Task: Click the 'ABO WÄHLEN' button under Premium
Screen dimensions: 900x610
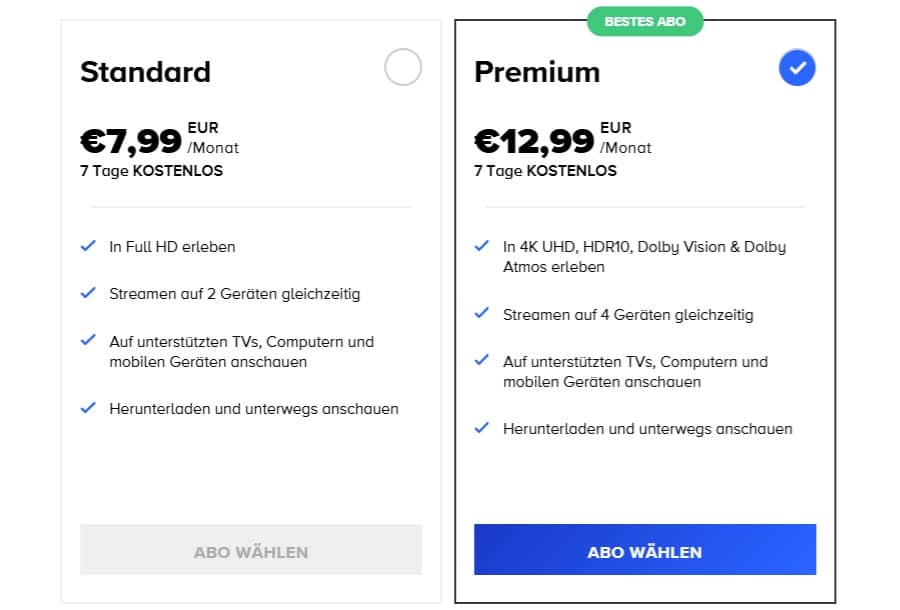Action: [x=643, y=551]
